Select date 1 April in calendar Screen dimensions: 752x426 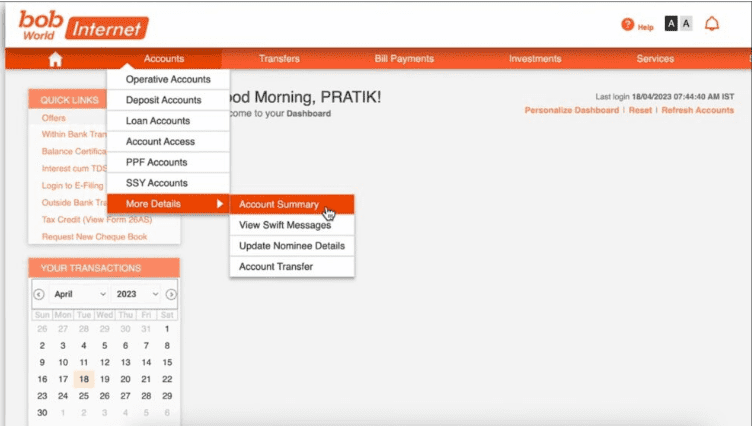coord(167,329)
